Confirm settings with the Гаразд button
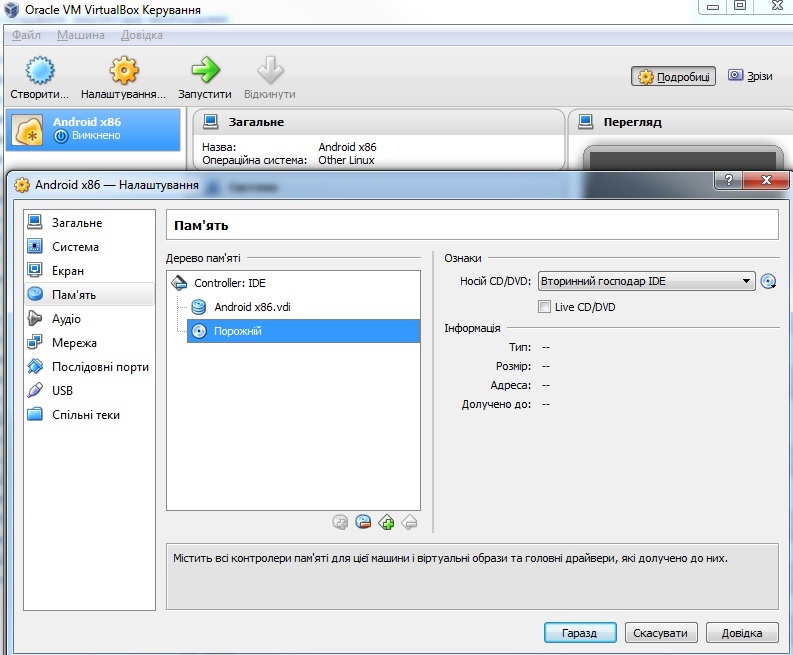793x655 pixels. 580,633
